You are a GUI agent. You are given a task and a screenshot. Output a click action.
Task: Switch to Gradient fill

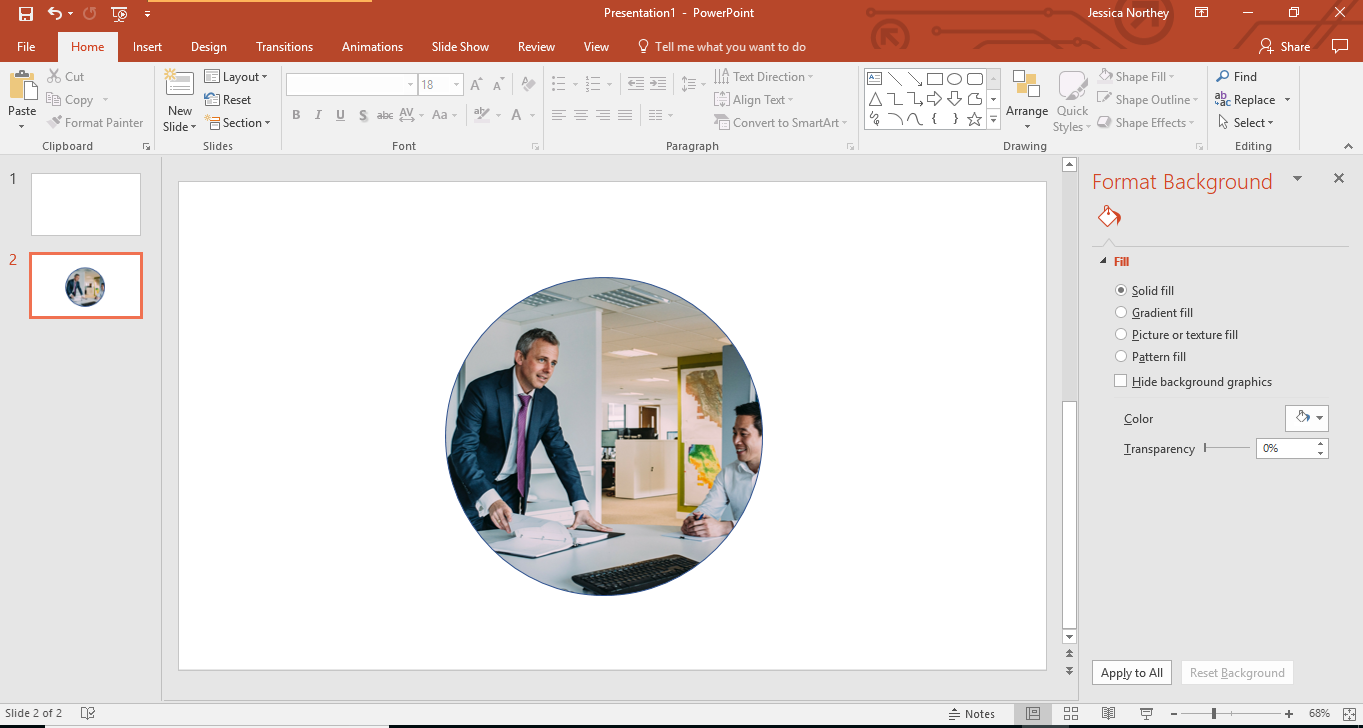point(1121,312)
